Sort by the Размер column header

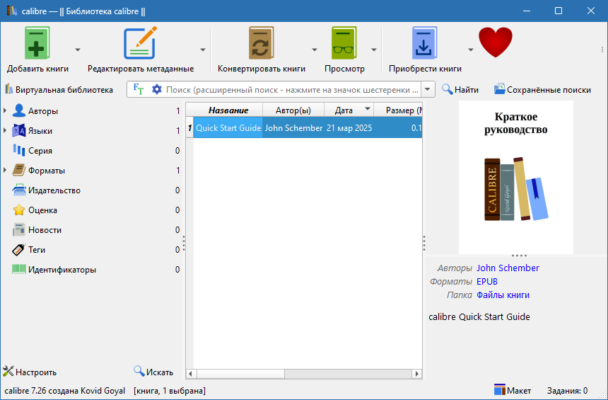click(x=398, y=110)
